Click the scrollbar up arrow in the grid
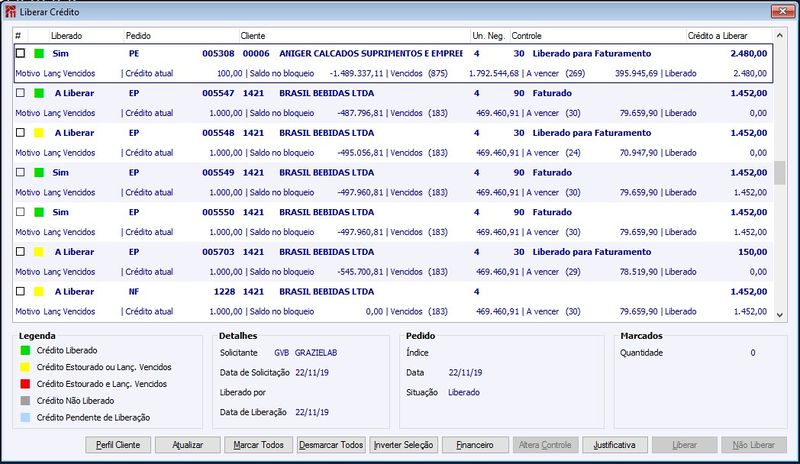 780,36
